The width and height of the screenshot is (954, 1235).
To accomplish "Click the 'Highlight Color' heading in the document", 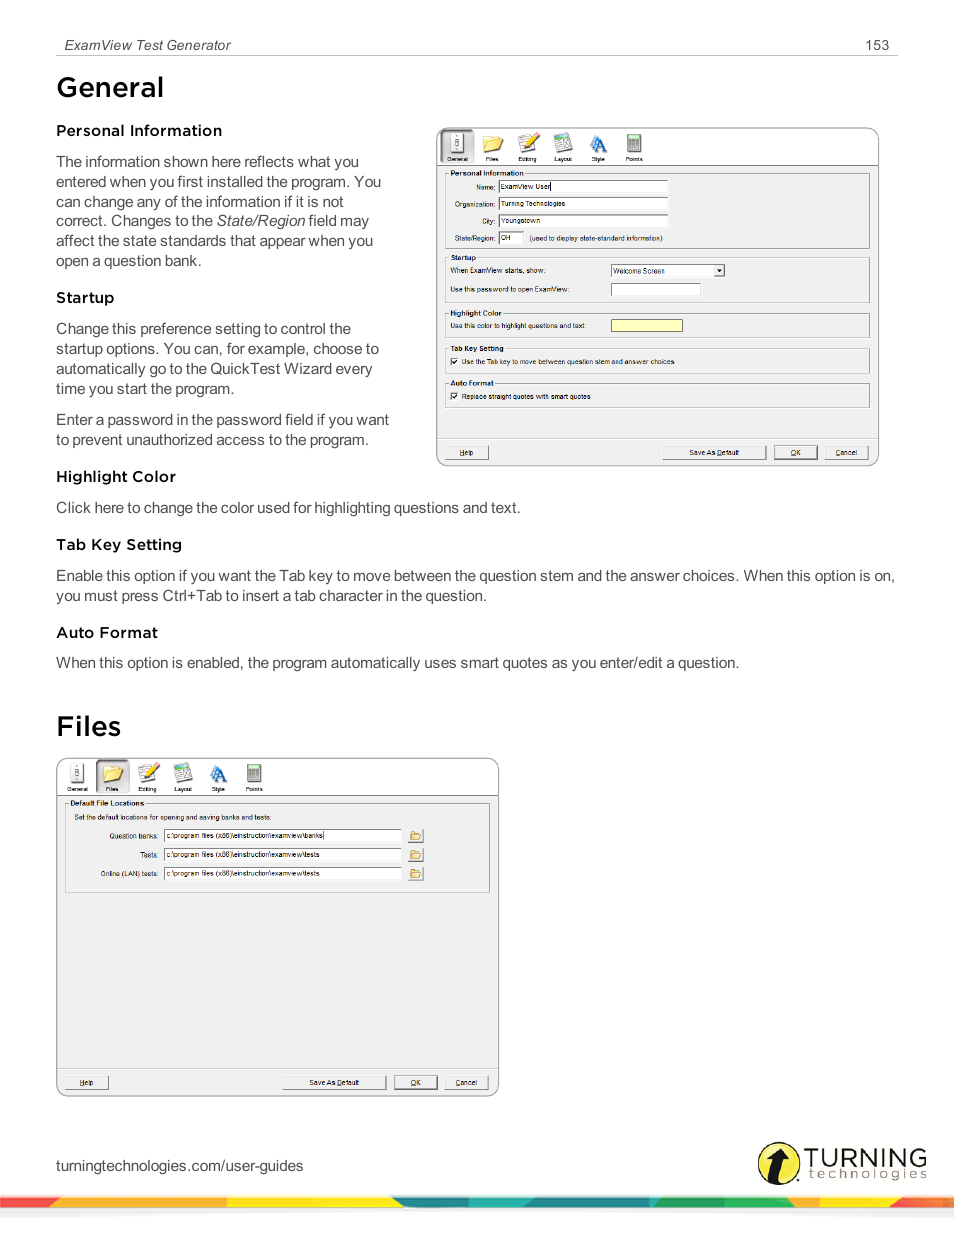I will pyautogui.click(x=116, y=477).
